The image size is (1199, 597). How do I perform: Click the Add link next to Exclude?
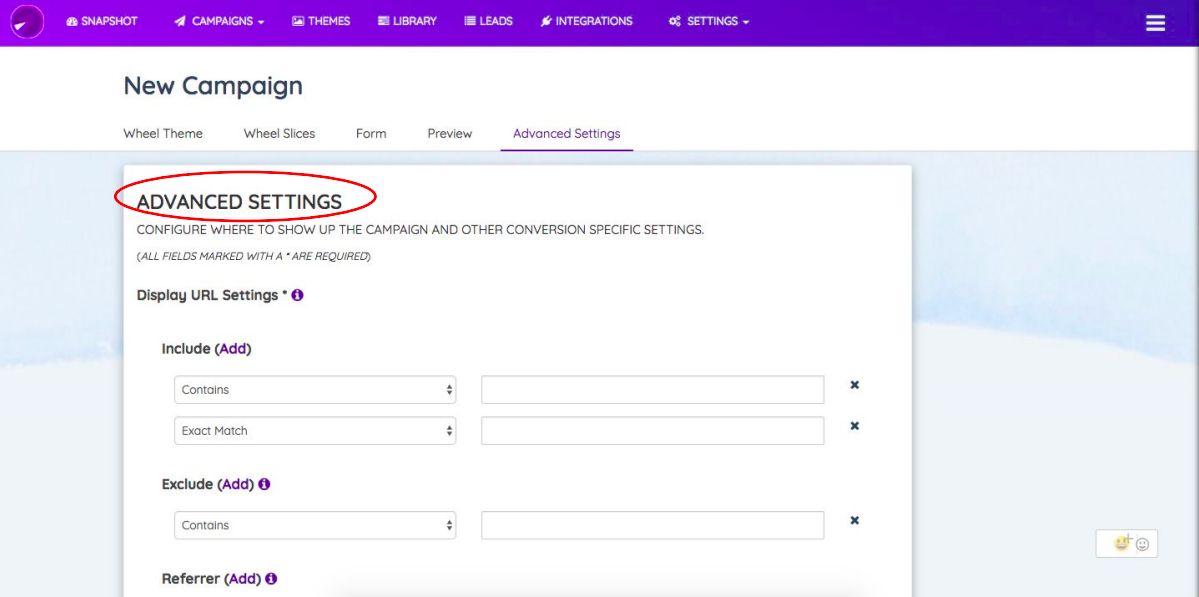click(236, 485)
